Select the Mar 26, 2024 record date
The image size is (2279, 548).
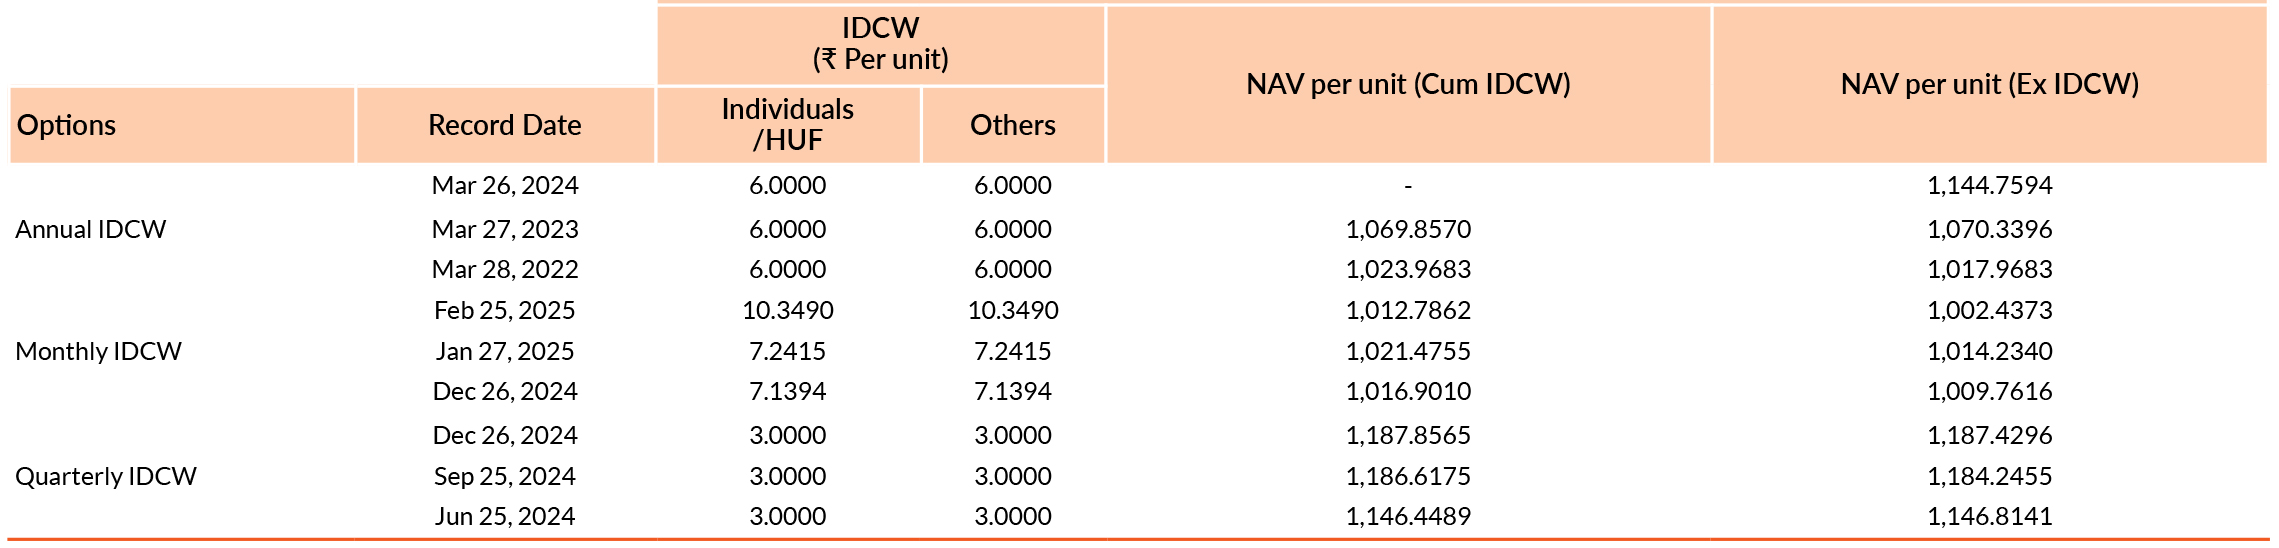pyautogui.click(x=505, y=185)
